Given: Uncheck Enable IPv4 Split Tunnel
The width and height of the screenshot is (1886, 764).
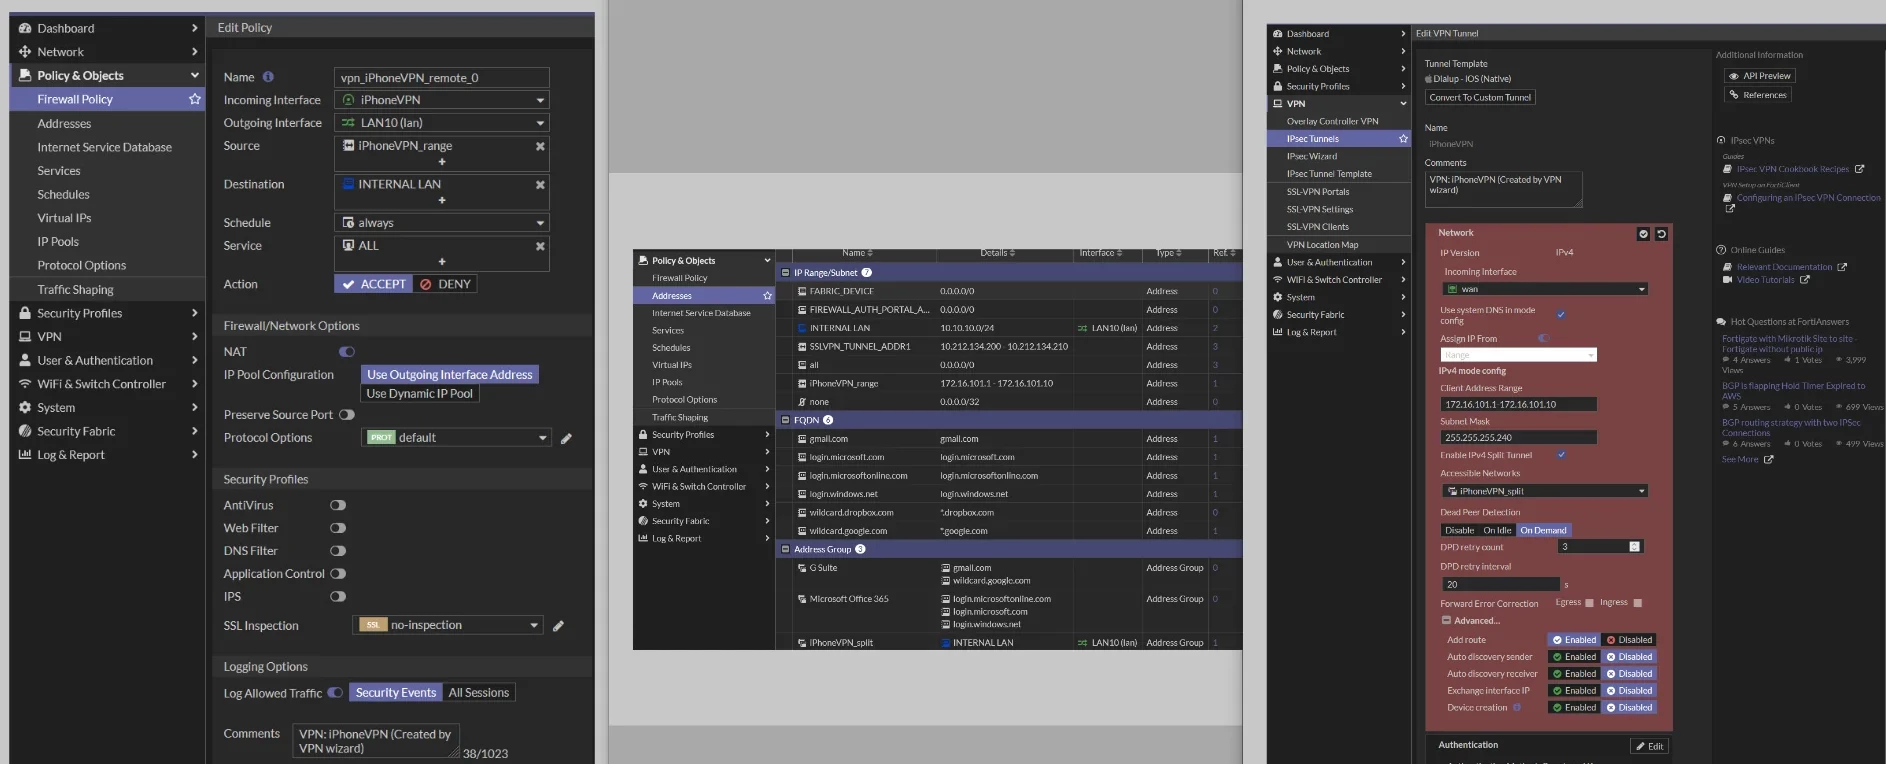Looking at the screenshot, I should tap(1561, 455).
